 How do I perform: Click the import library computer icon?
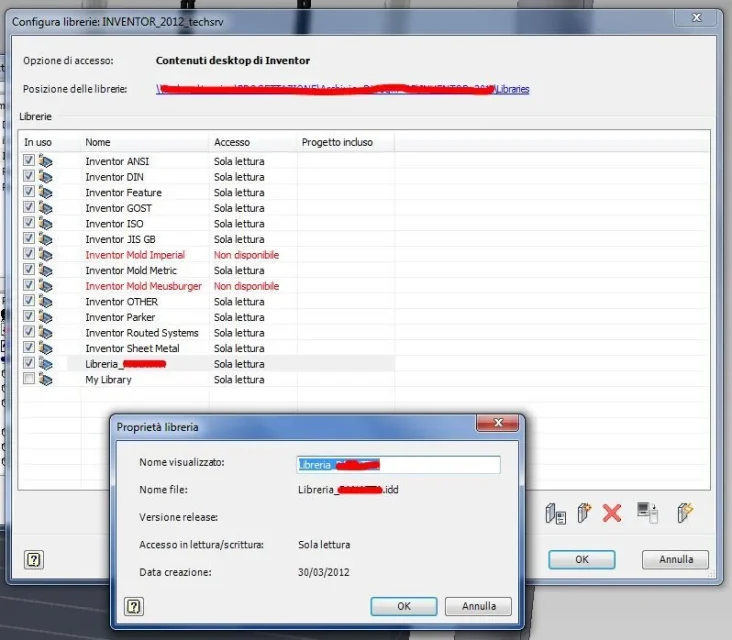point(648,513)
